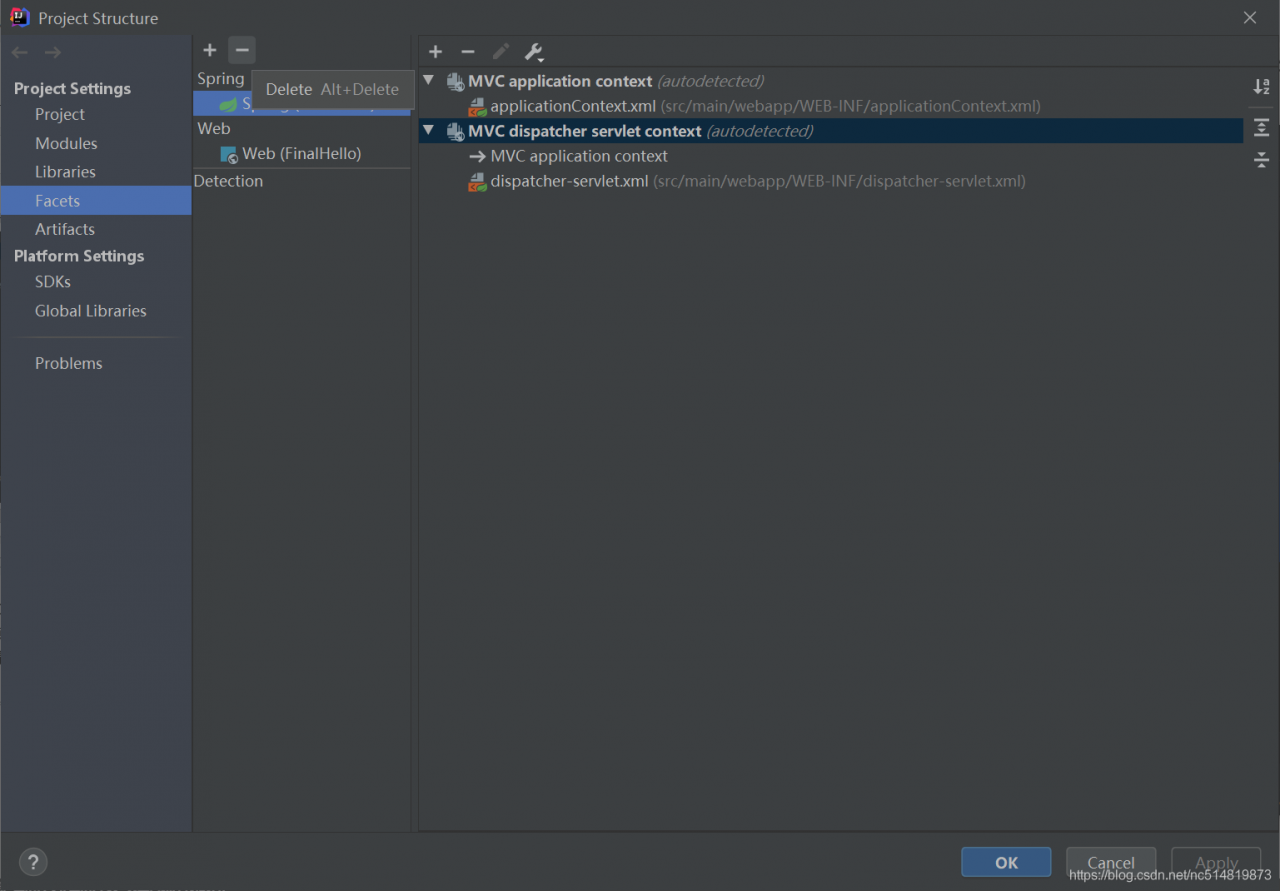The width and height of the screenshot is (1280, 891).
Task: Click the back navigation arrow
Action: point(20,52)
